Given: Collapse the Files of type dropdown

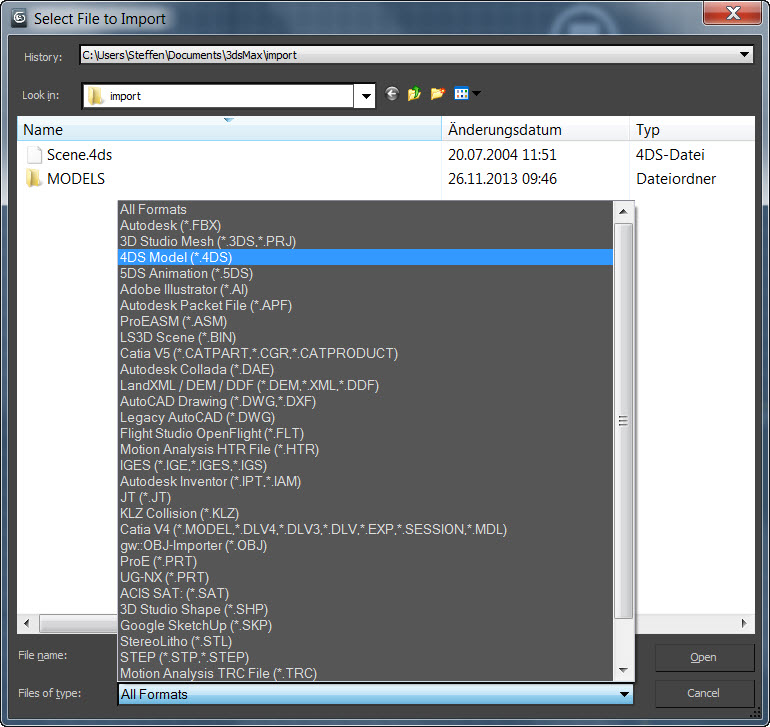Looking at the screenshot, I should [624, 694].
